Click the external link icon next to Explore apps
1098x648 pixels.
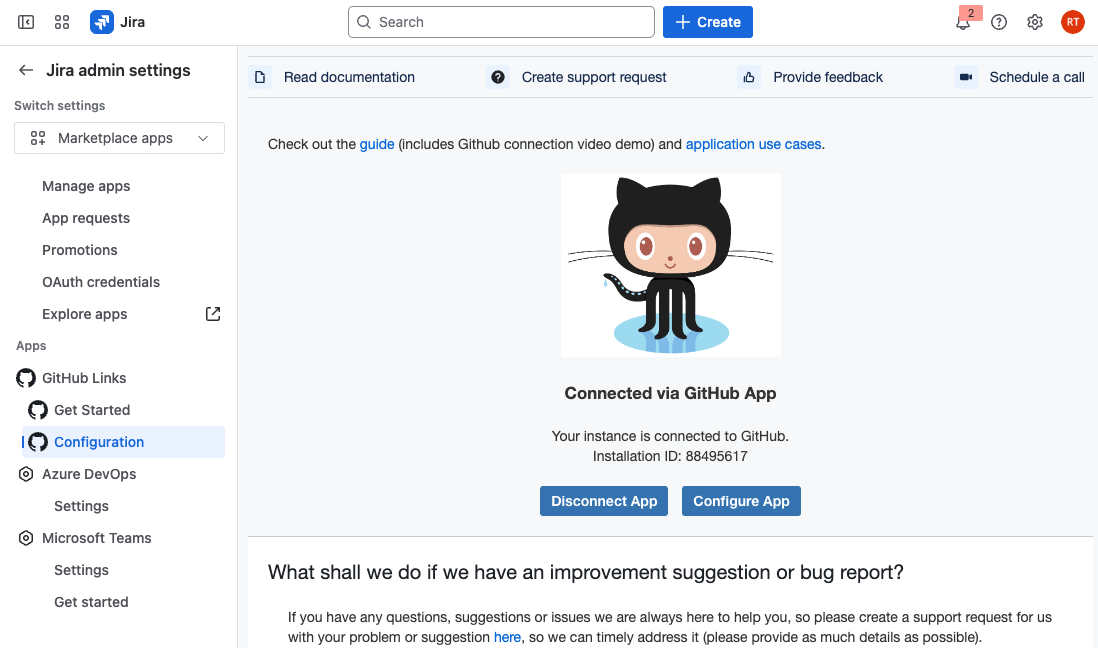213,314
